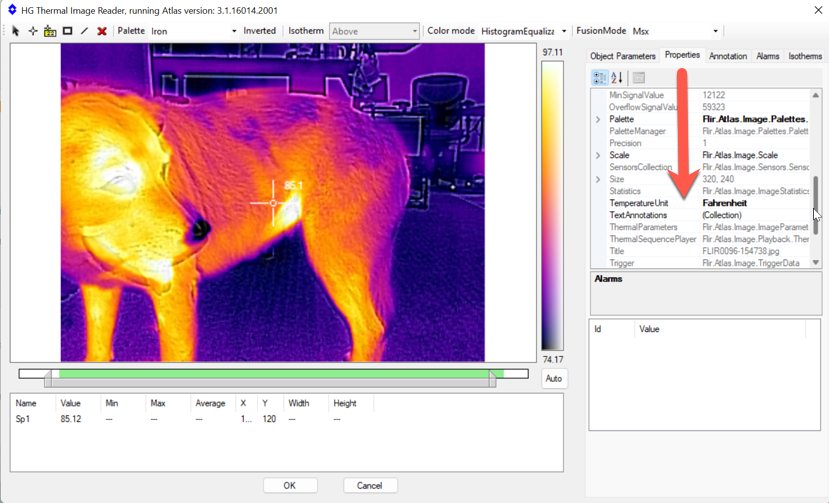Open the Palette dropdown showing Iron
This screenshot has height=503, width=829.
click(194, 31)
